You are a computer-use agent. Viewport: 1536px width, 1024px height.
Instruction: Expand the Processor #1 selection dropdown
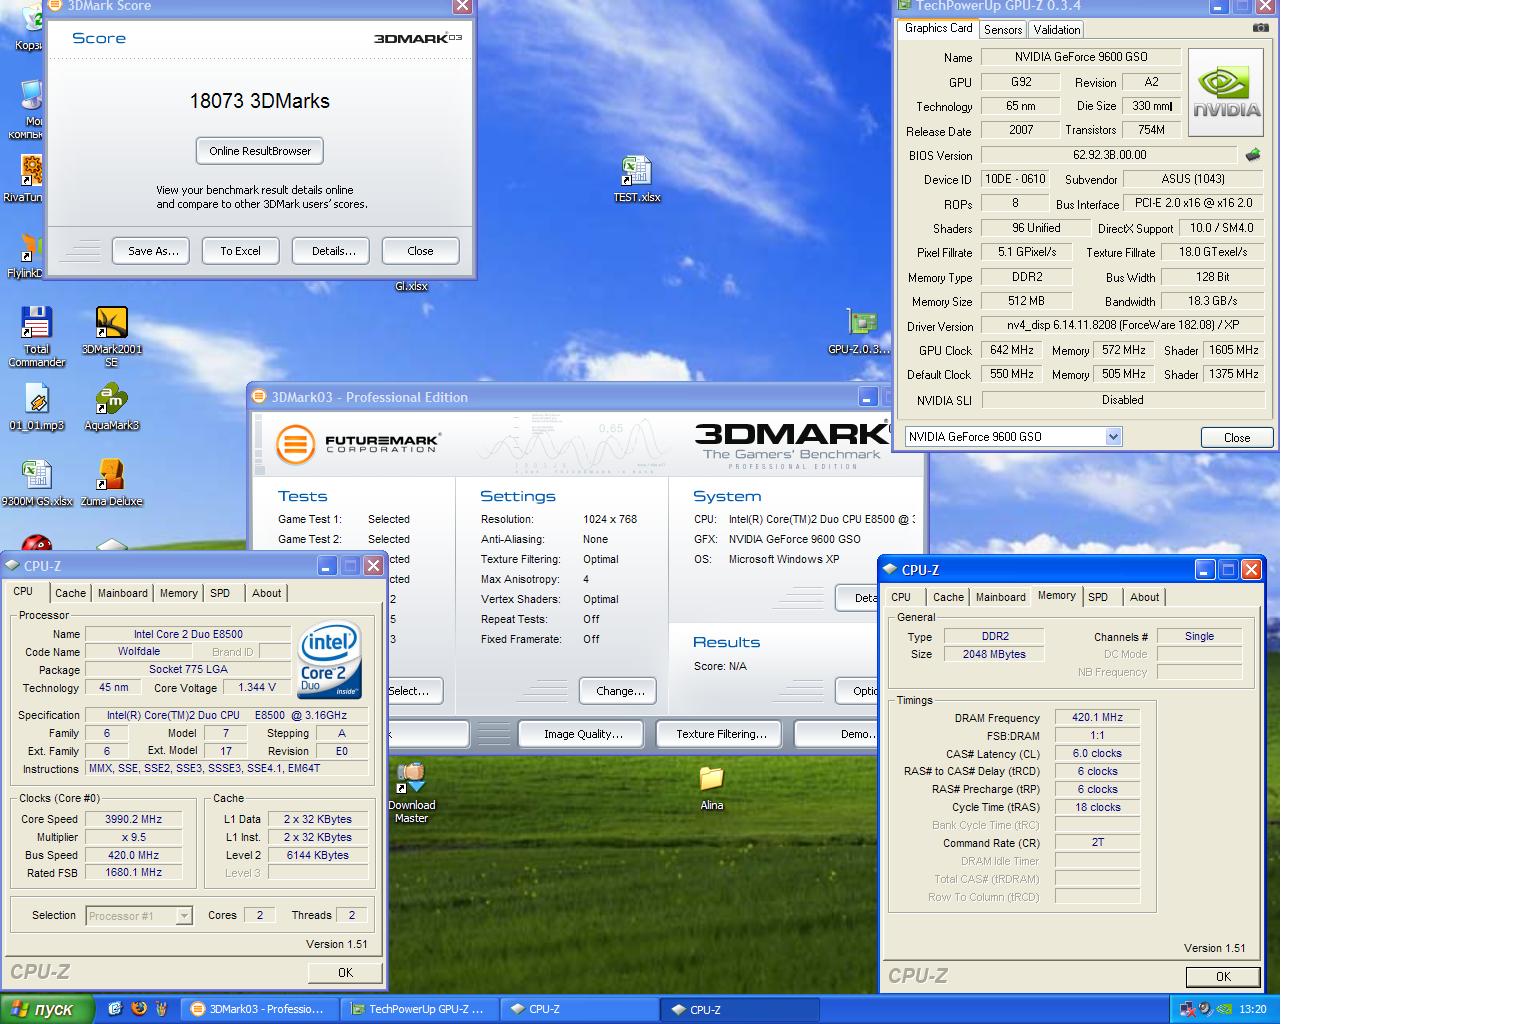tap(184, 915)
